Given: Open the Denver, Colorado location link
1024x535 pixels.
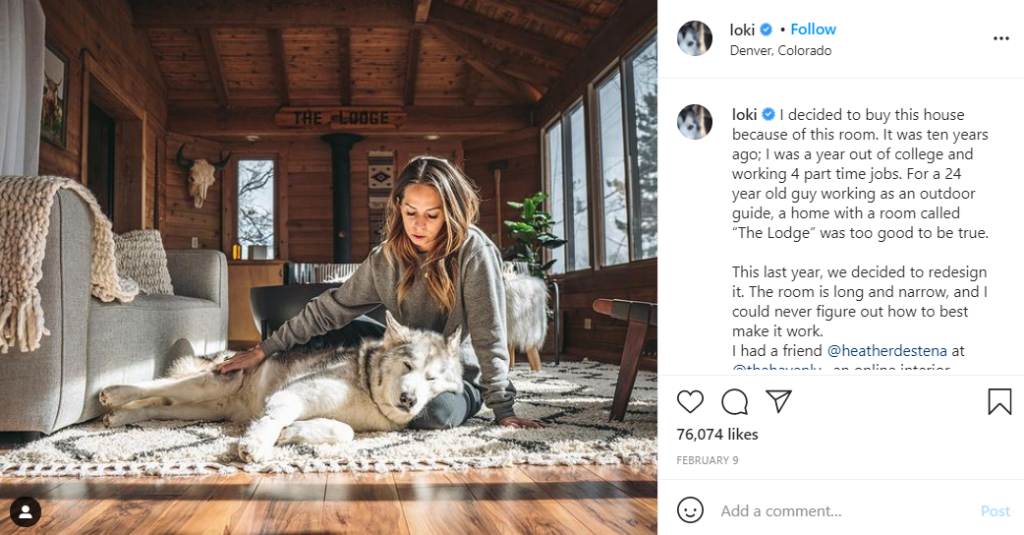Looking at the screenshot, I should (x=780, y=50).
